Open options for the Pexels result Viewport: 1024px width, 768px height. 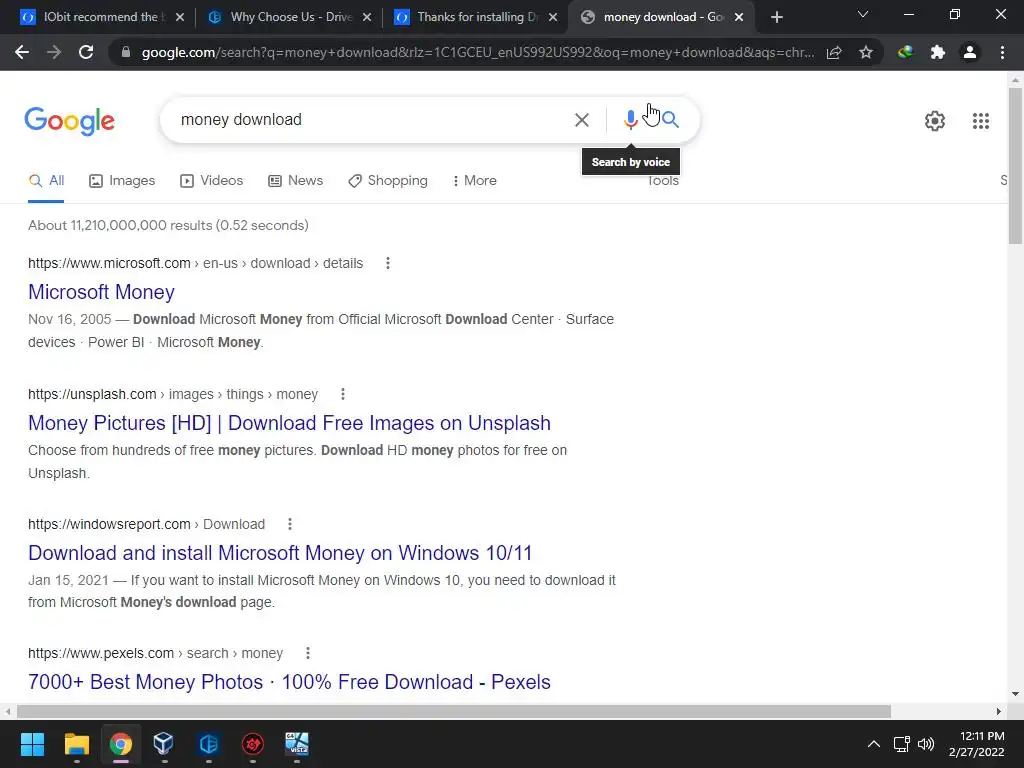(x=308, y=653)
